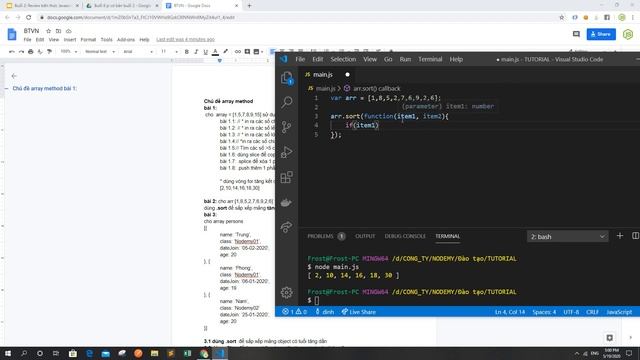Image resolution: width=640 pixels, height=360 pixels.
Task: Switch to the OUTPUT panel tab
Action: (364, 236)
